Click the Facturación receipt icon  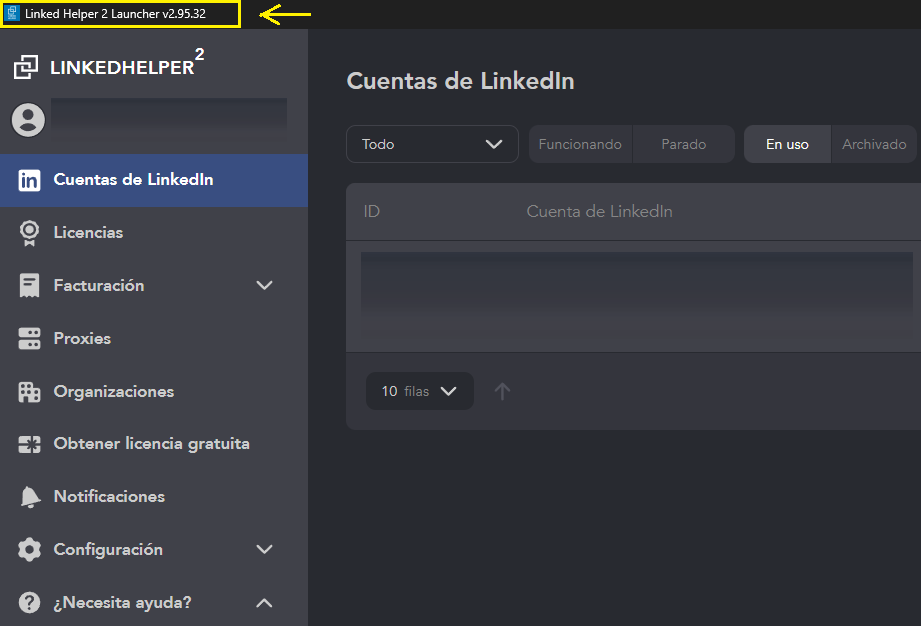click(x=30, y=286)
